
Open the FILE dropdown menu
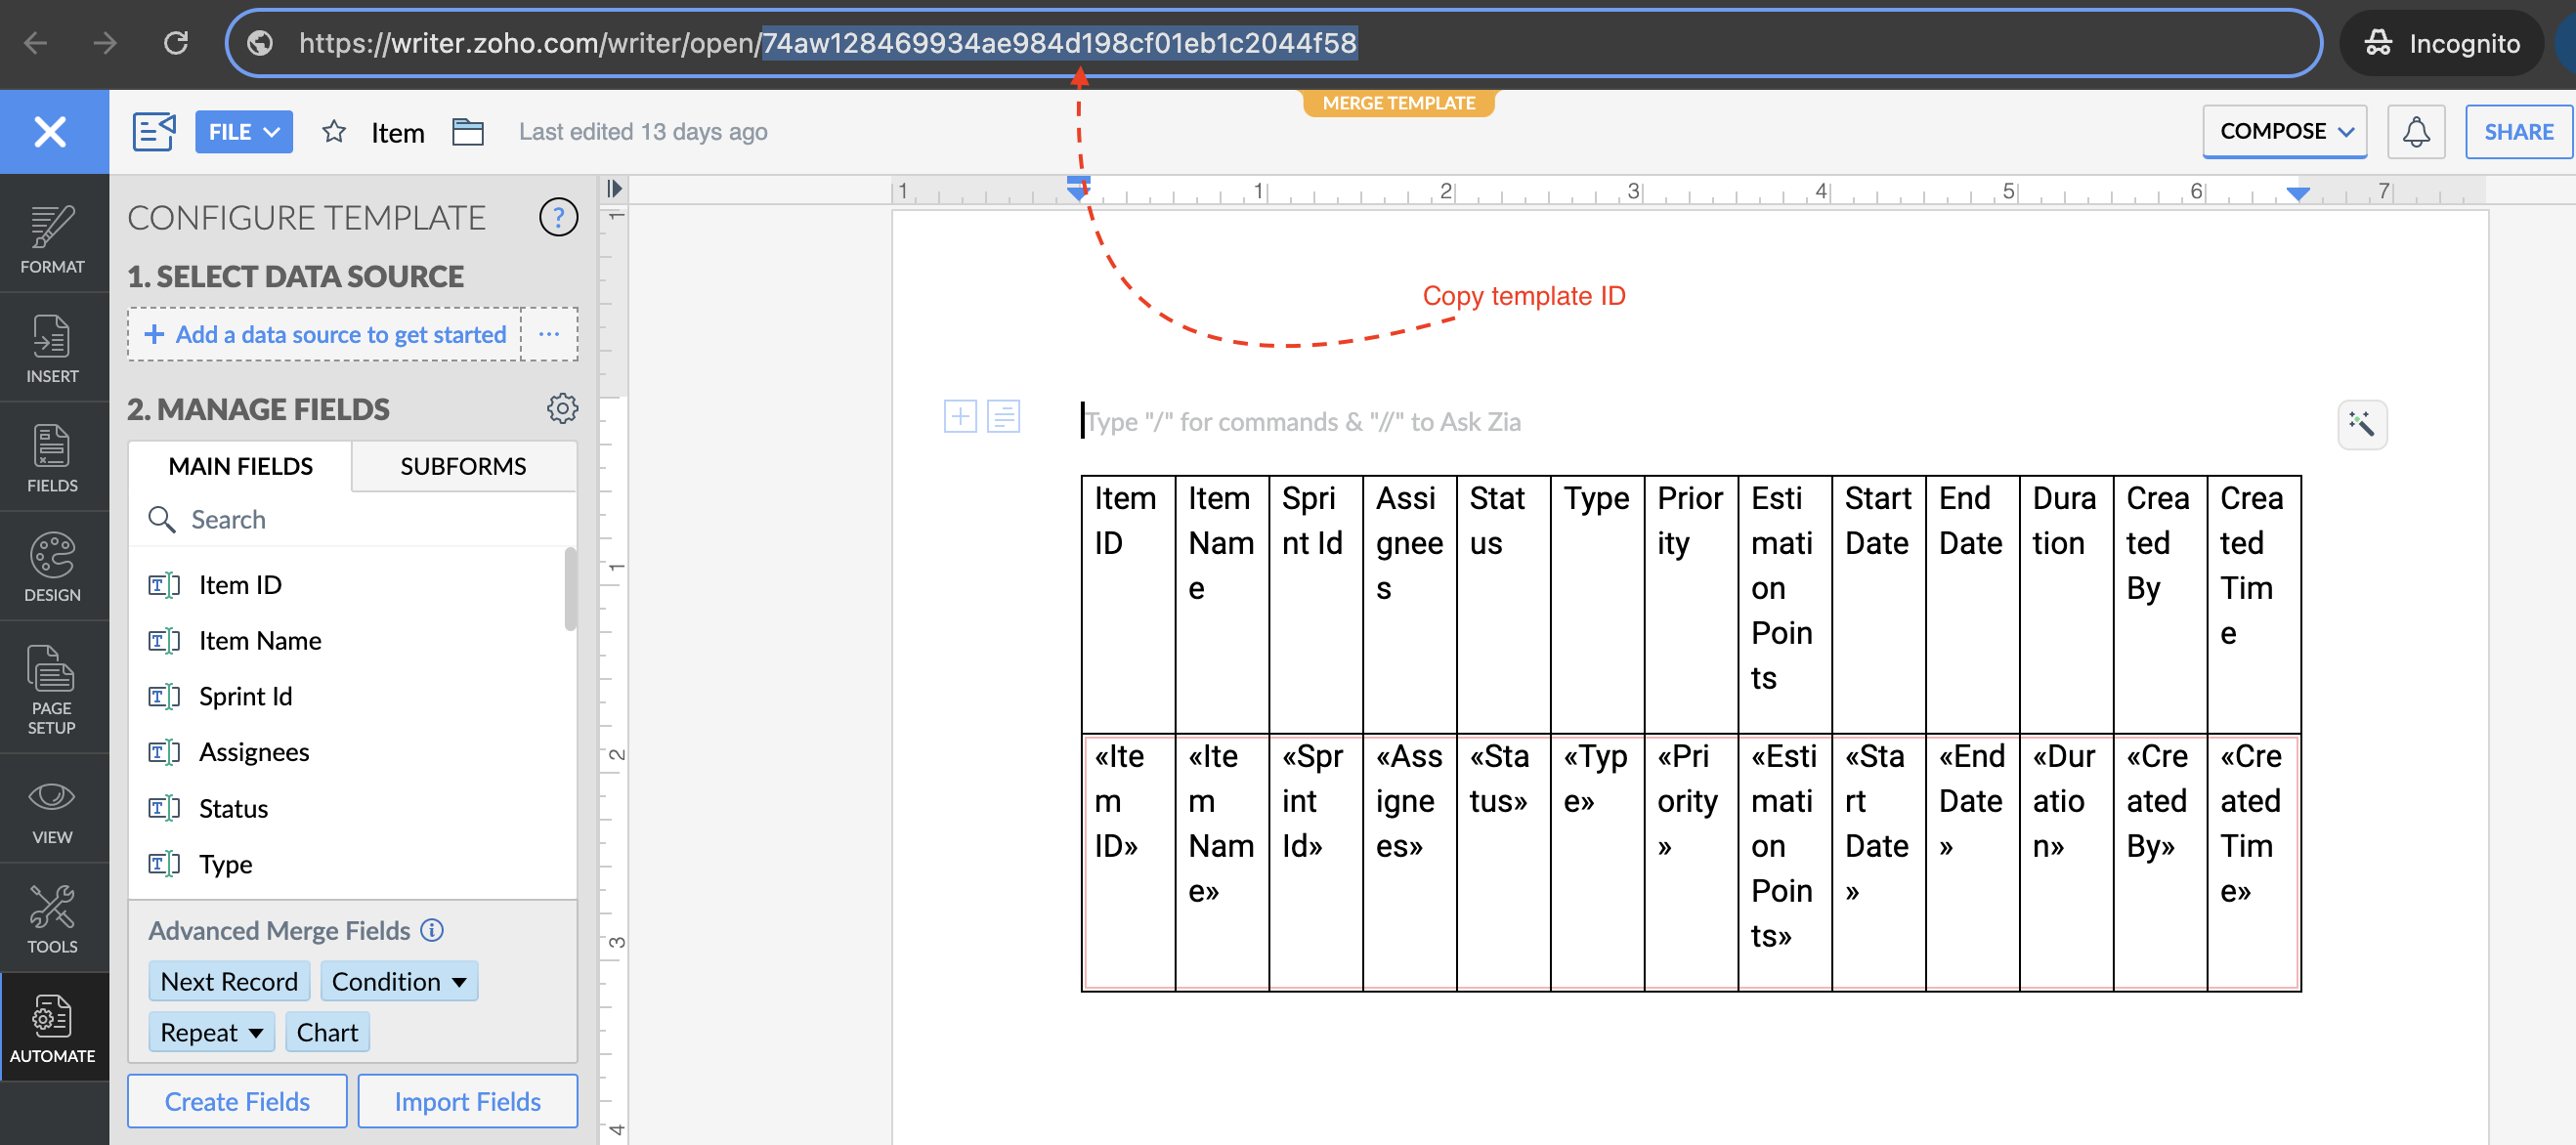point(243,132)
